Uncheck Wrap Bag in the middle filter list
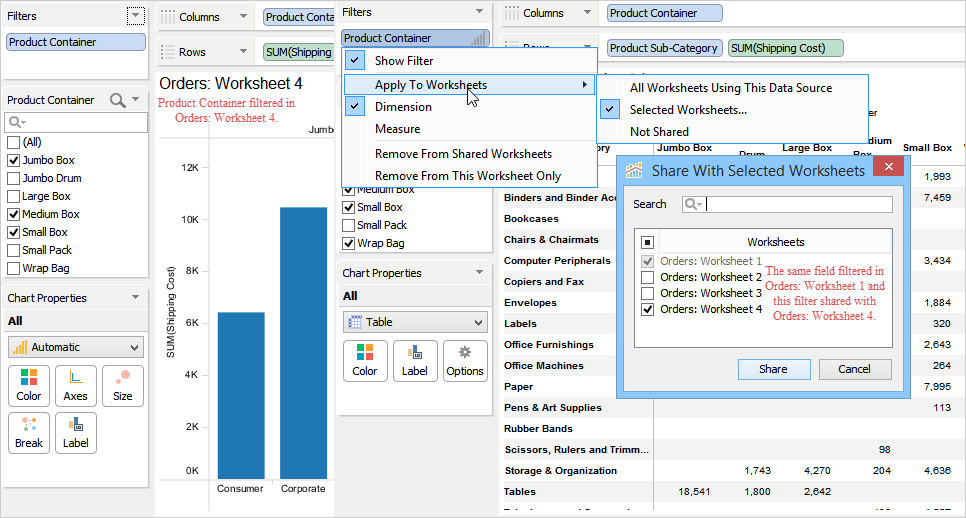This screenshot has width=966, height=518. [x=348, y=243]
